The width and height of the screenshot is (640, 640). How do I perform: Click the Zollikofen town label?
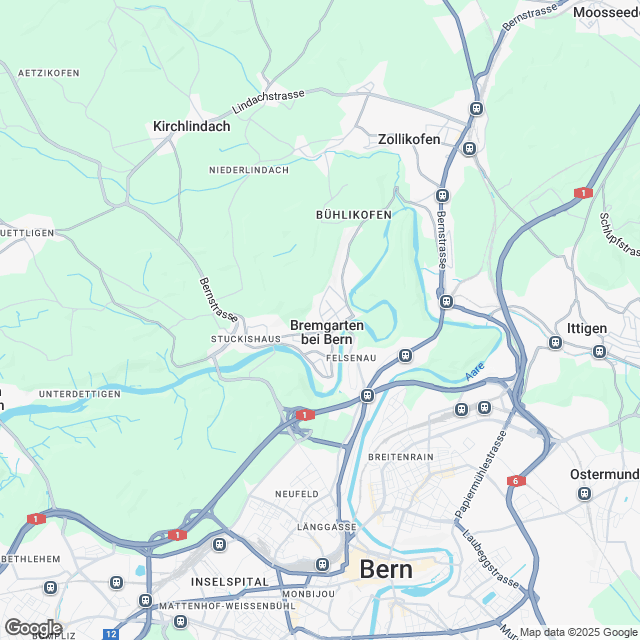click(409, 139)
